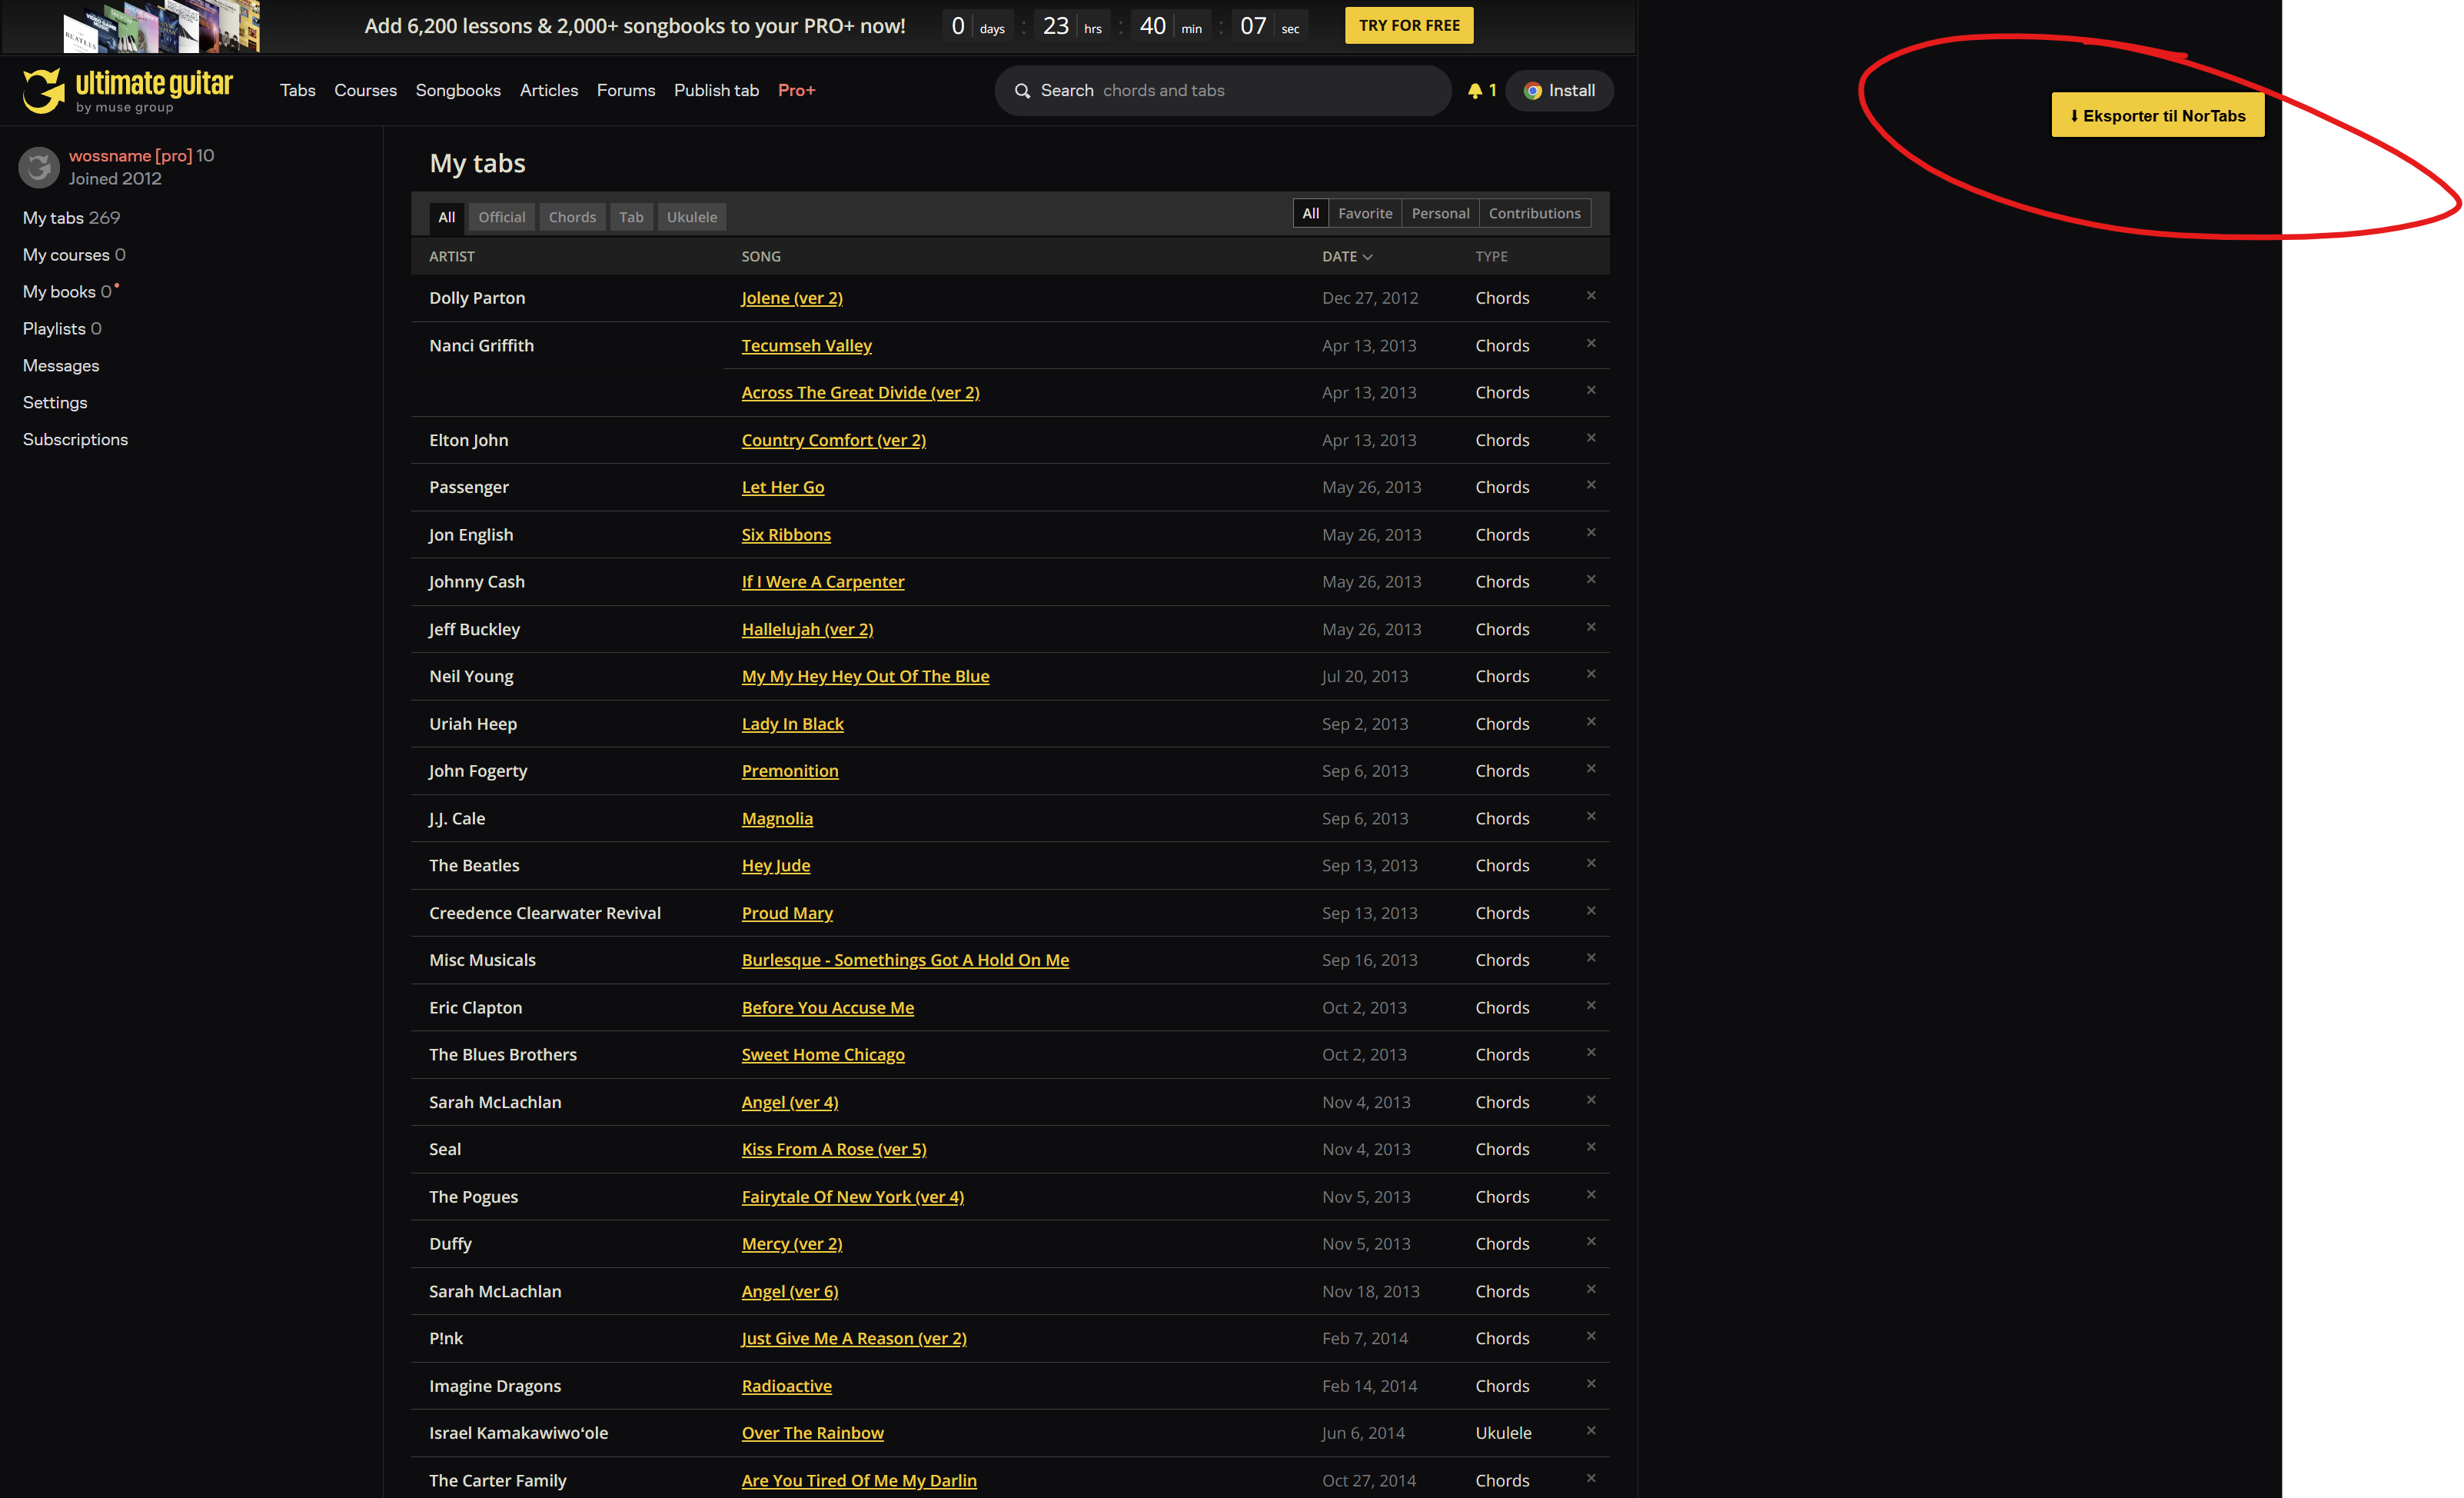Open My tabs in the sidebar
Image resolution: width=2464 pixels, height=1498 pixels.
(71, 218)
